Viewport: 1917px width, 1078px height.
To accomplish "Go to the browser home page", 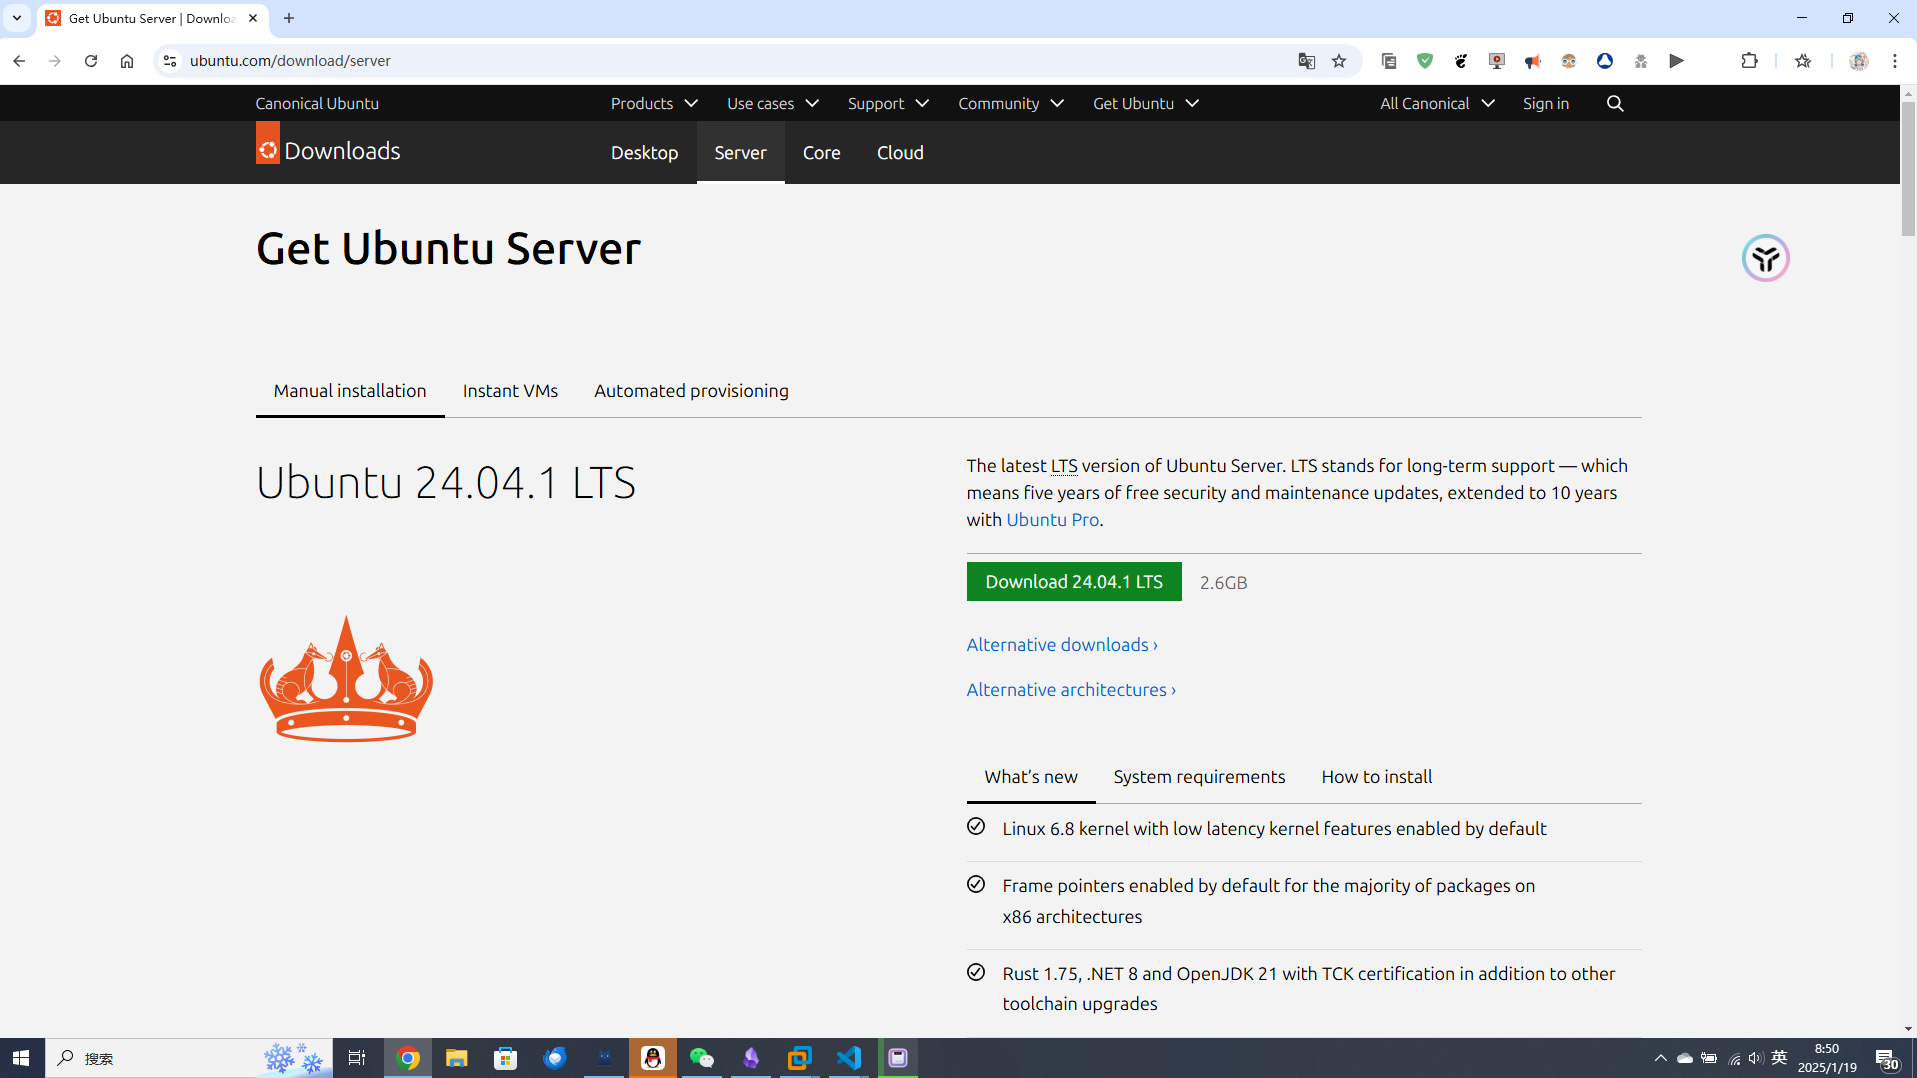I will tap(127, 61).
